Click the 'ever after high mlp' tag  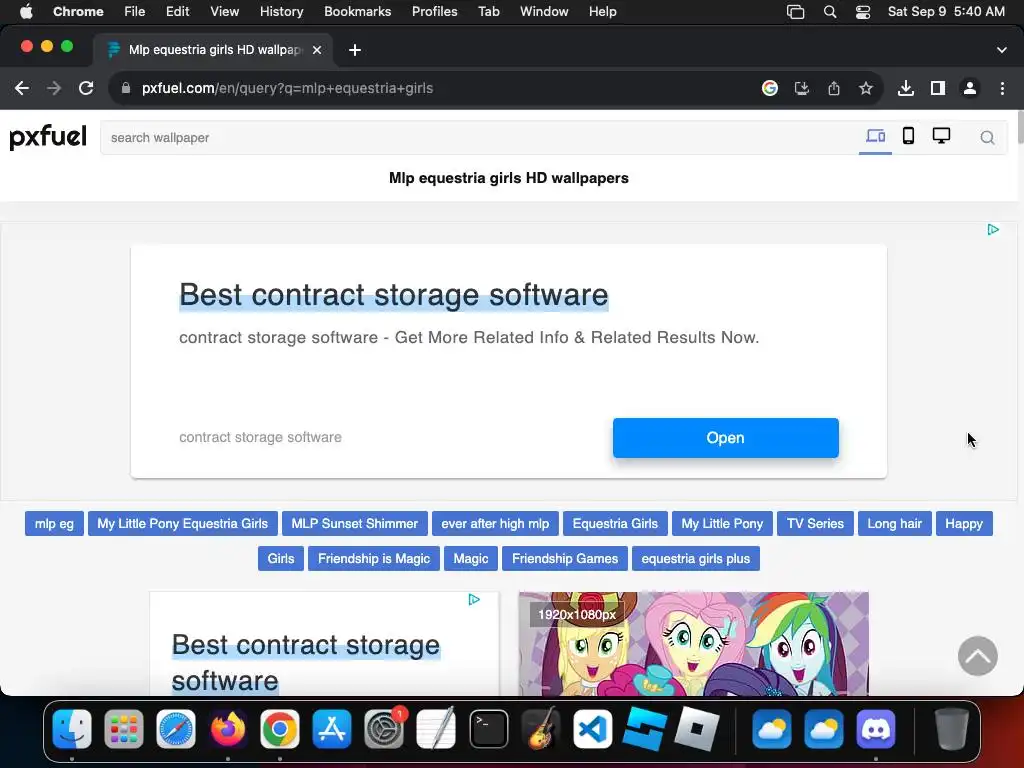pos(495,524)
